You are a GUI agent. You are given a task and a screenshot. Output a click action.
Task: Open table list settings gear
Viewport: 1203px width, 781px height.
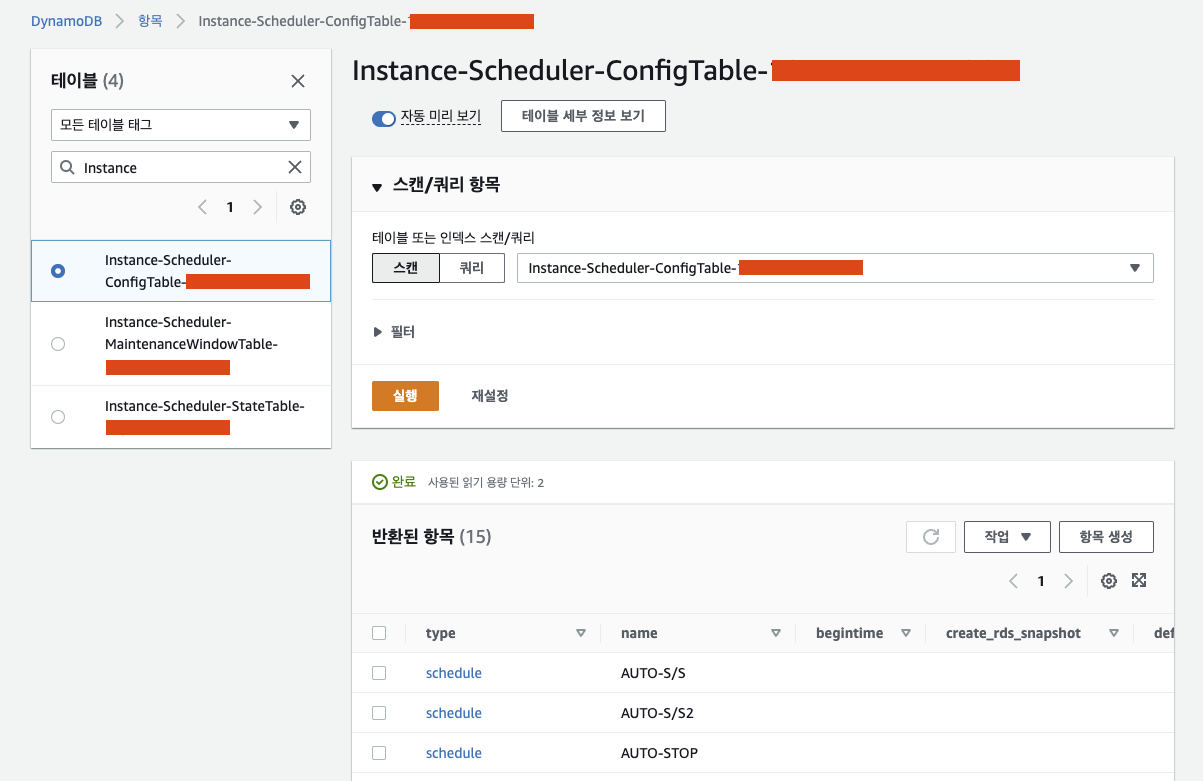(x=298, y=207)
